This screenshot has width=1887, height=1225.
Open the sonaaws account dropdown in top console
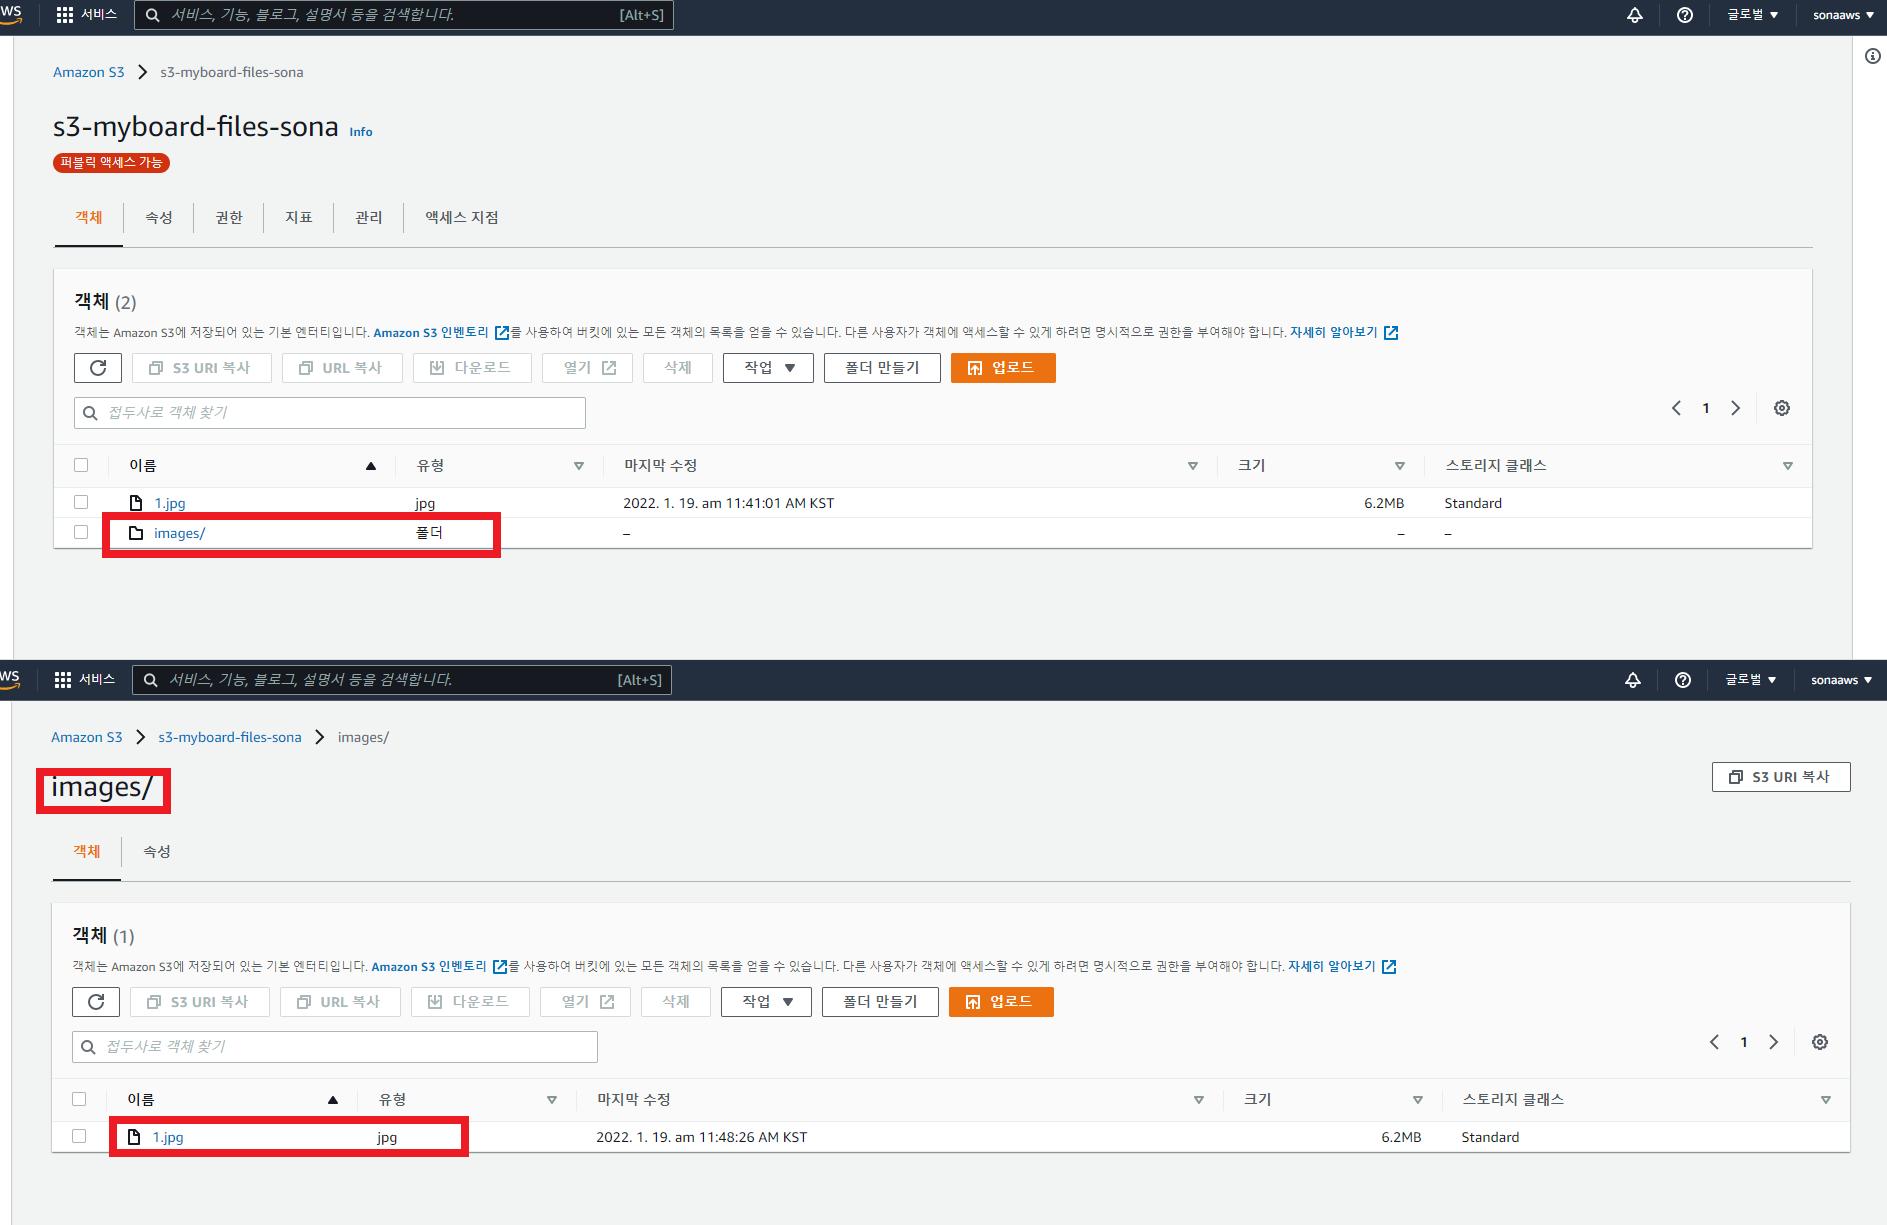[x=1843, y=15]
